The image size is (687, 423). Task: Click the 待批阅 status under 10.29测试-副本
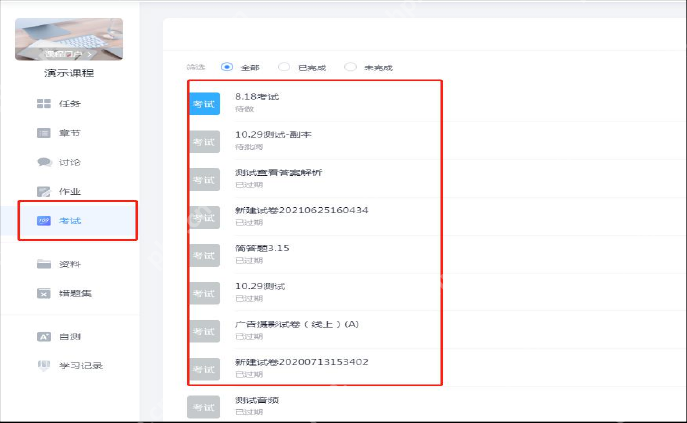click(x=249, y=147)
